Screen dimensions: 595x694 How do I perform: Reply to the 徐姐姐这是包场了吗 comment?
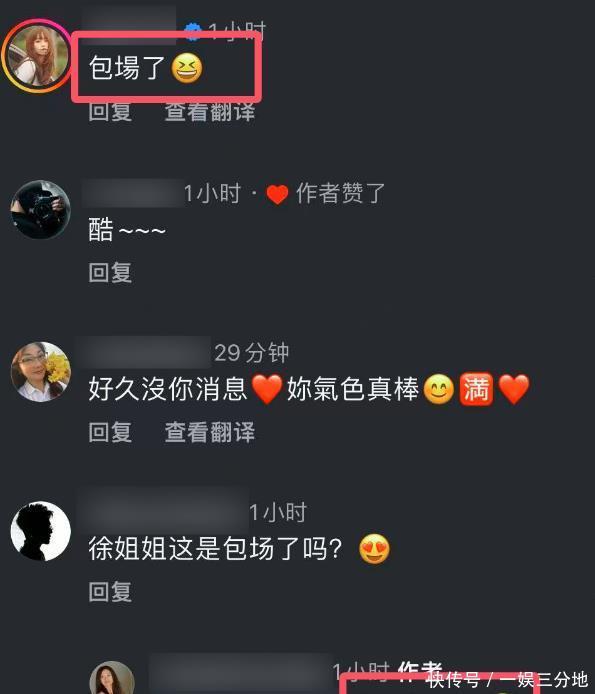[x=110, y=592]
